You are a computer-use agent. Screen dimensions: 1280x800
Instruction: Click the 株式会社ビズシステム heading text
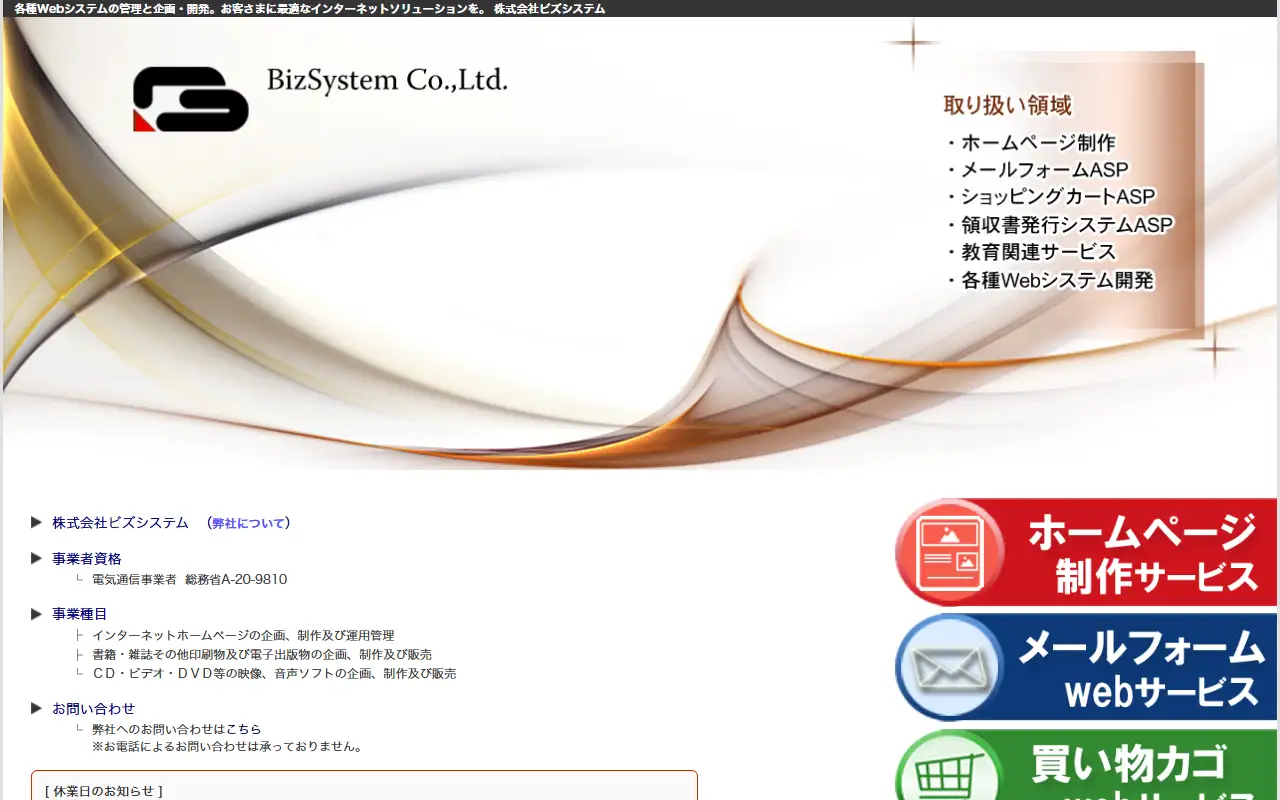[120, 523]
